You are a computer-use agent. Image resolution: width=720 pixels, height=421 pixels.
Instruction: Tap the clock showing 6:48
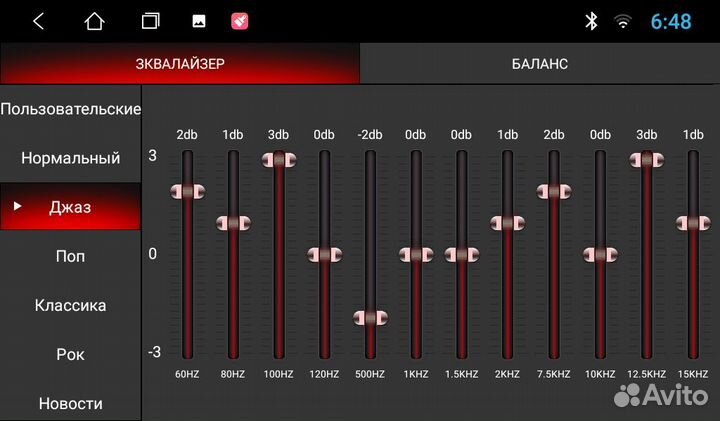click(671, 21)
